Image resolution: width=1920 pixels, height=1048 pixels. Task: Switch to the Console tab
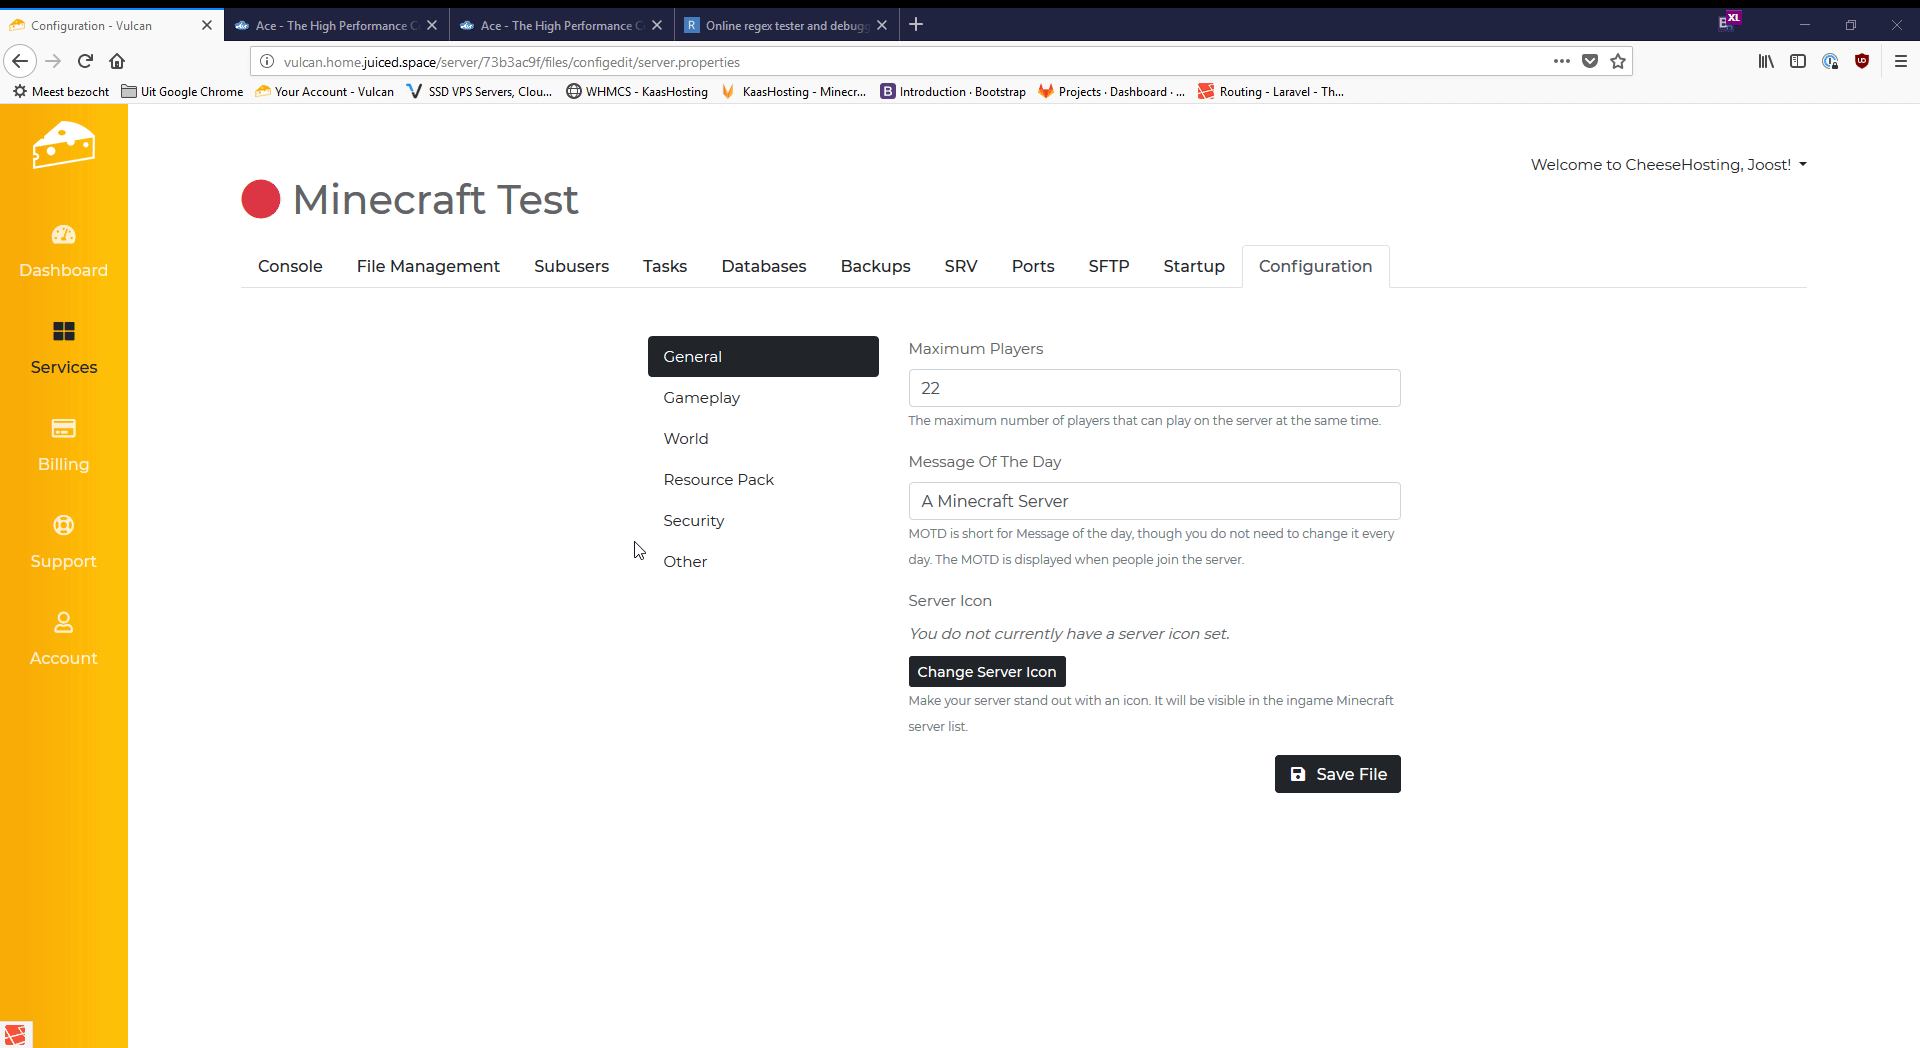[290, 266]
